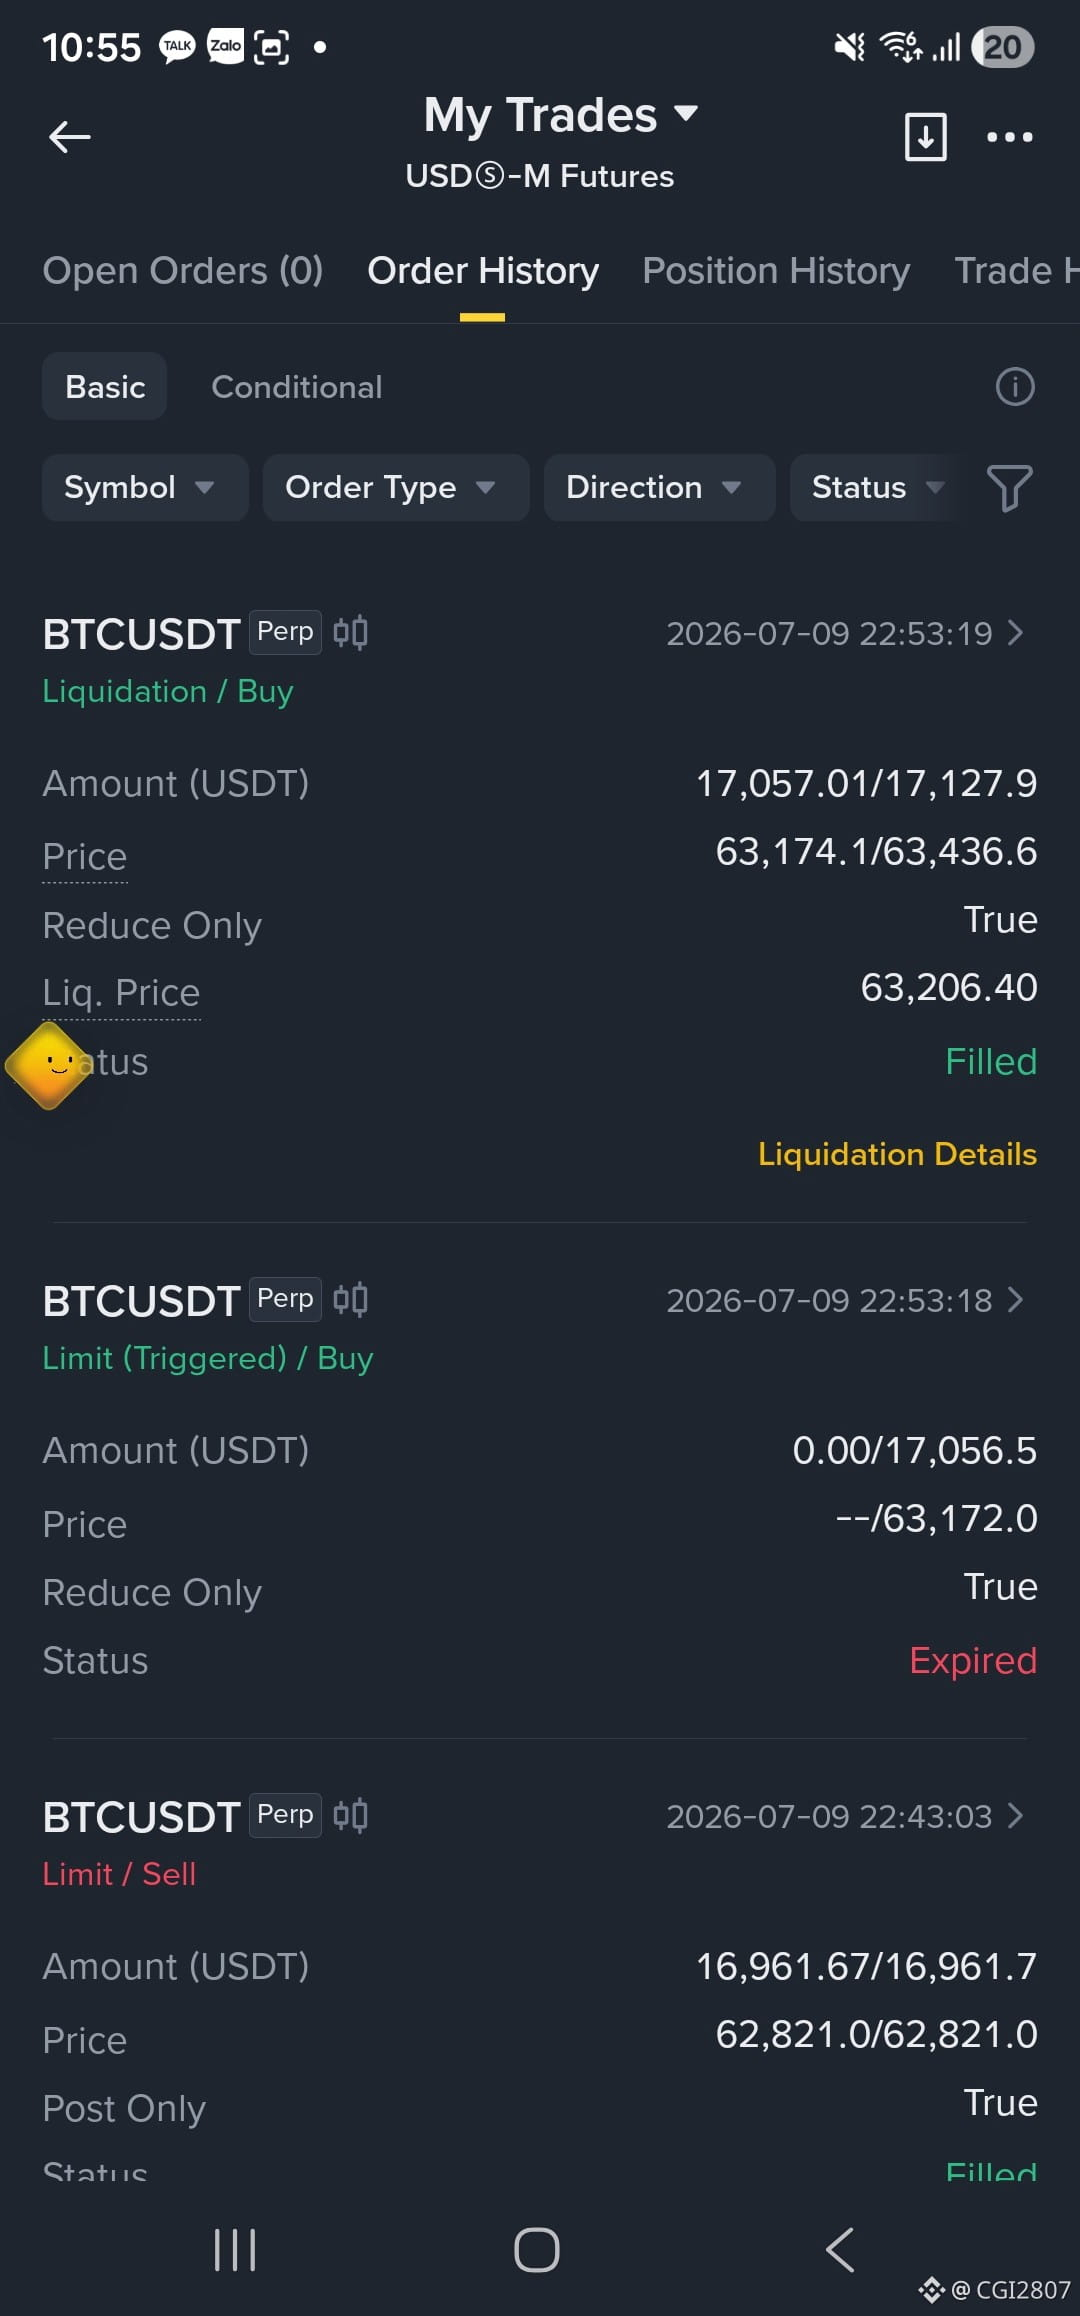Viewport: 1080px width, 2316px height.
Task: Switch to Conditional orders
Action: (297, 387)
